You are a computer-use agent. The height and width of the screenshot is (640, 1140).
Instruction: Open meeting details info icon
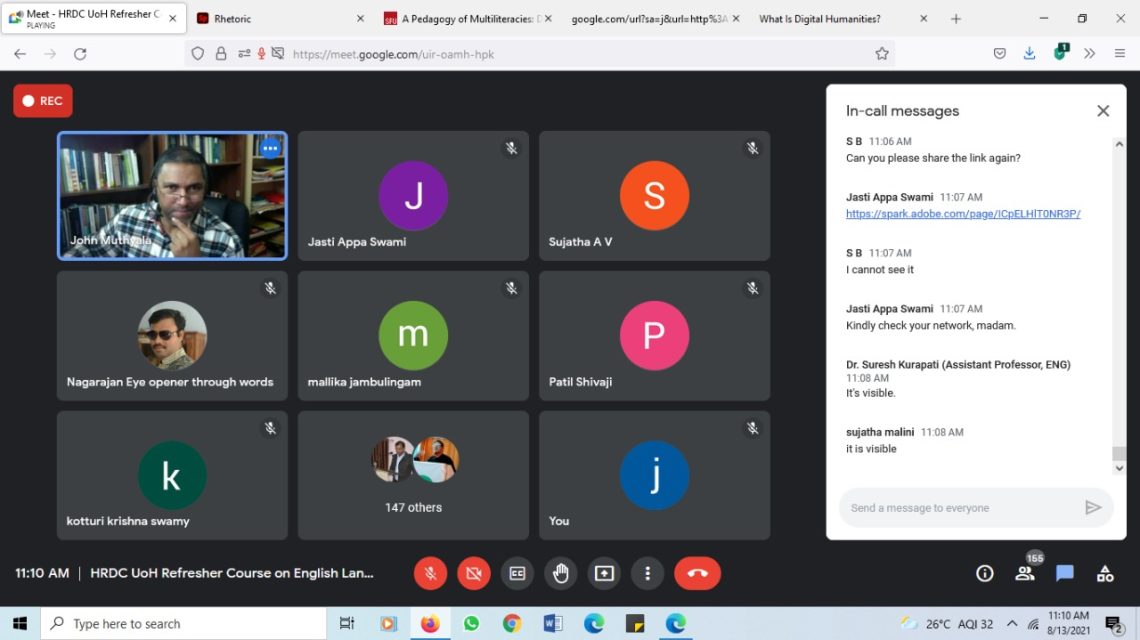pos(985,573)
